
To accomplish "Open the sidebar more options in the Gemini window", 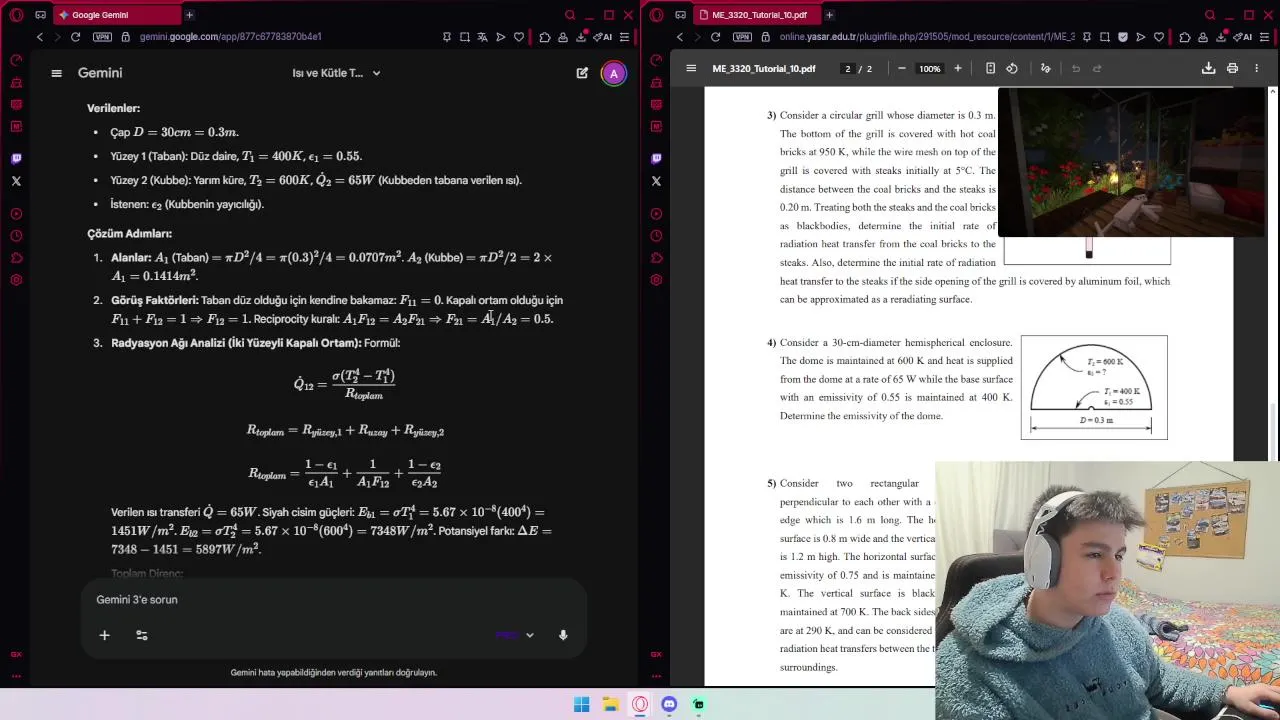I will 16,676.
